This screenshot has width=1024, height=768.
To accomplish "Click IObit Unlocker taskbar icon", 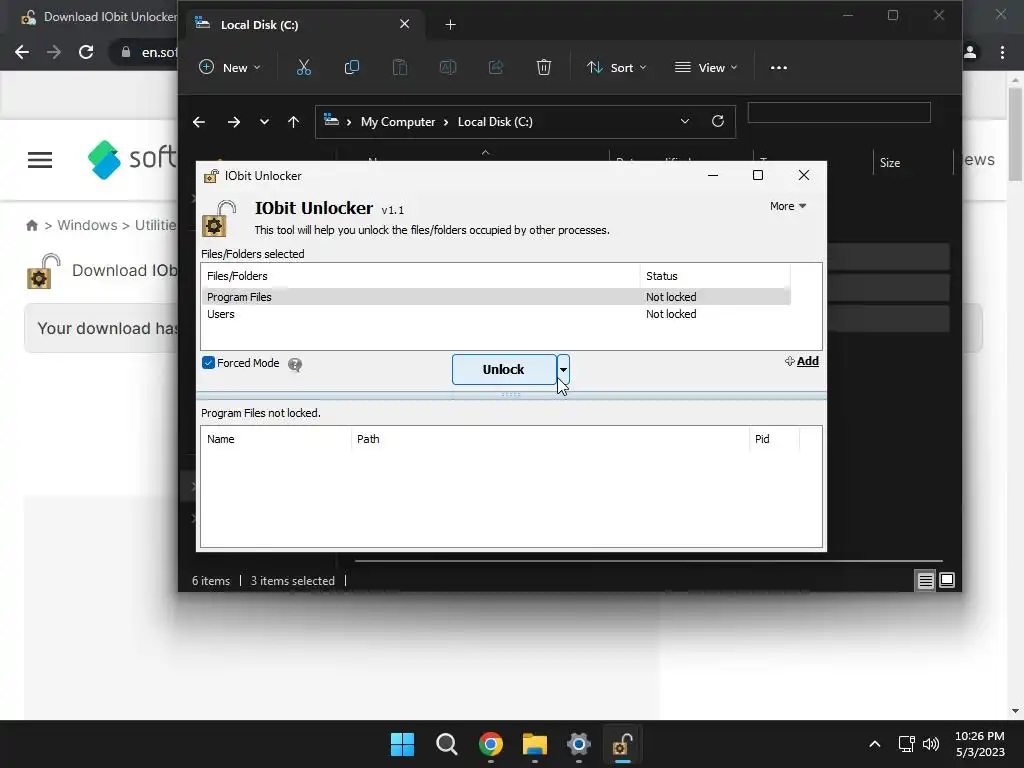I will [622, 744].
